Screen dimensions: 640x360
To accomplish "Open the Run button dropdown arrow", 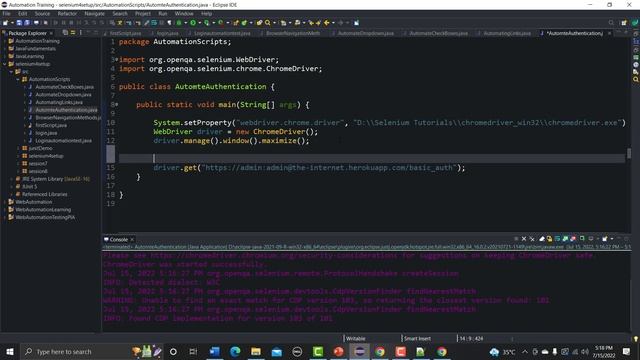I will coord(199,23).
